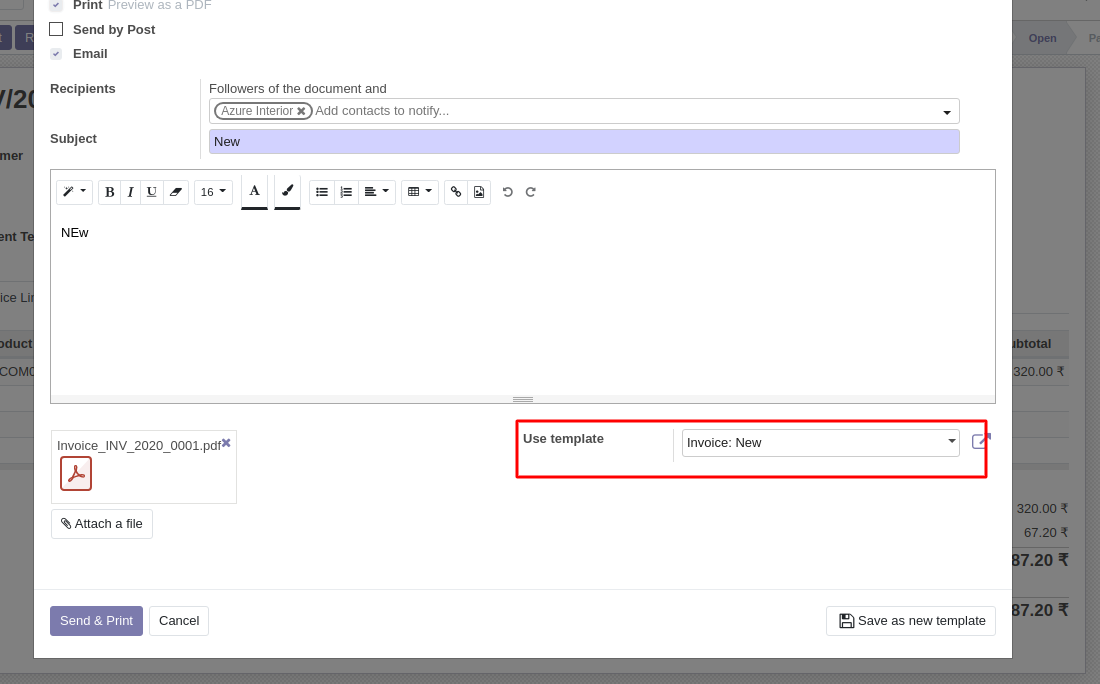The height and width of the screenshot is (684, 1100).
Task: Click the Open status in background page
Action: (x=1042, y=38)
